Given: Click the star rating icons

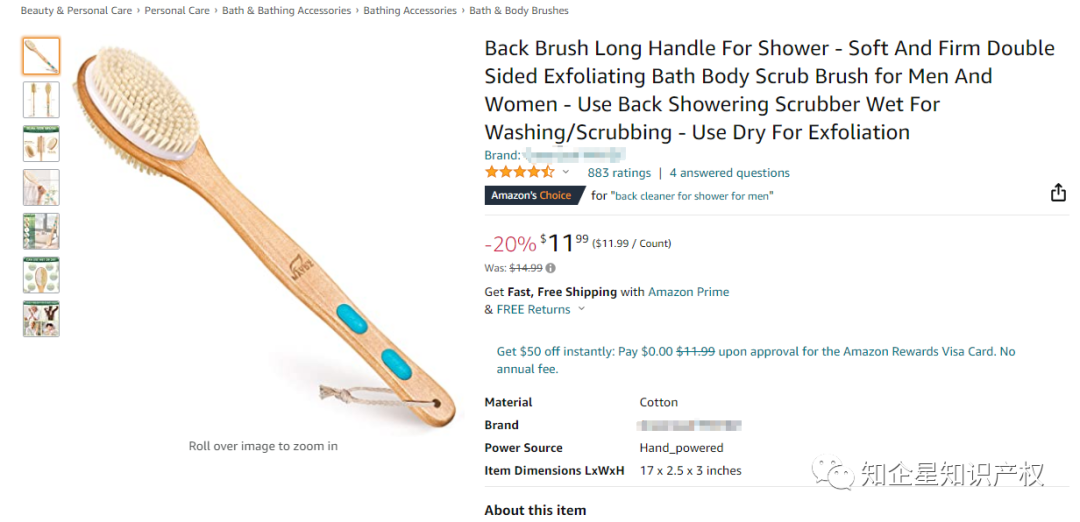Looking at the screenshot, I should point(519,172).
